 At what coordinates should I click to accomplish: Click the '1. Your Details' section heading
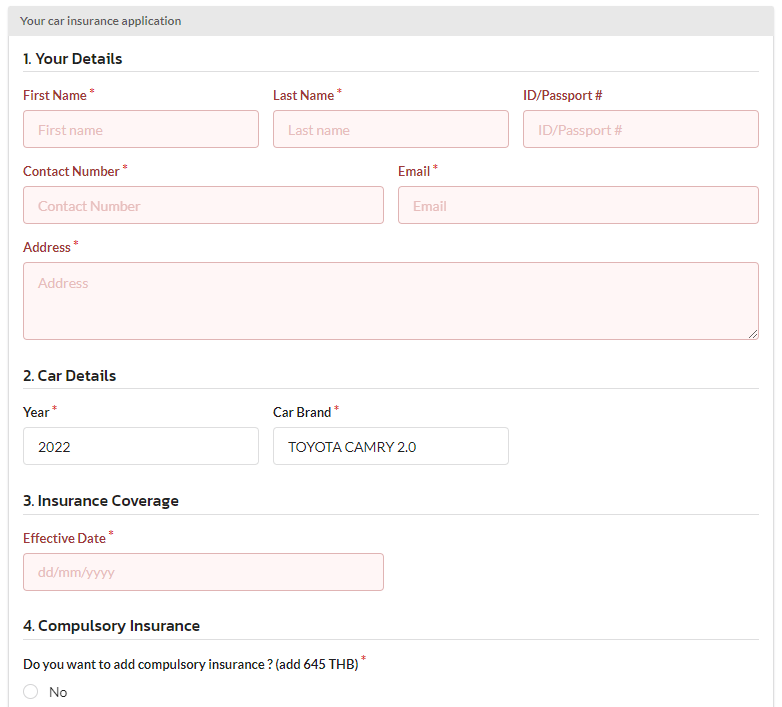(x=72, y=59)
